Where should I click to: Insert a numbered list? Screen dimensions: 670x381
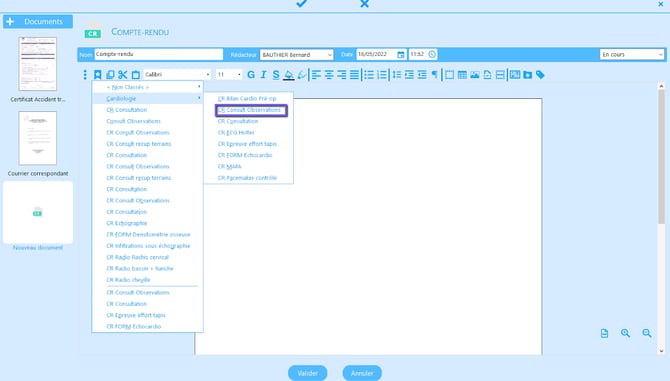point(382,75)
